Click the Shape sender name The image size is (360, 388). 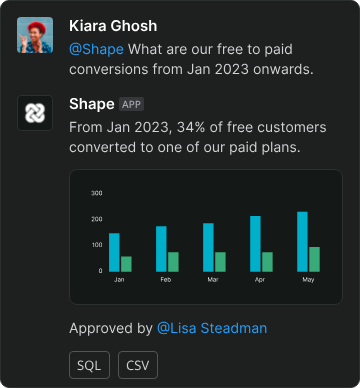pyautogui.click(x=92, y=104)
